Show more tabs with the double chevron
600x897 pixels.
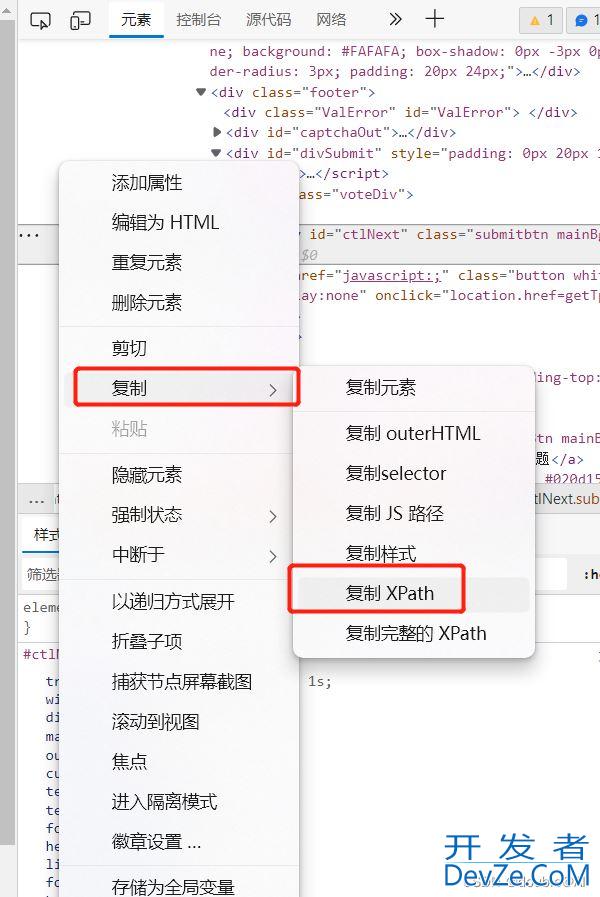(395, 19)
